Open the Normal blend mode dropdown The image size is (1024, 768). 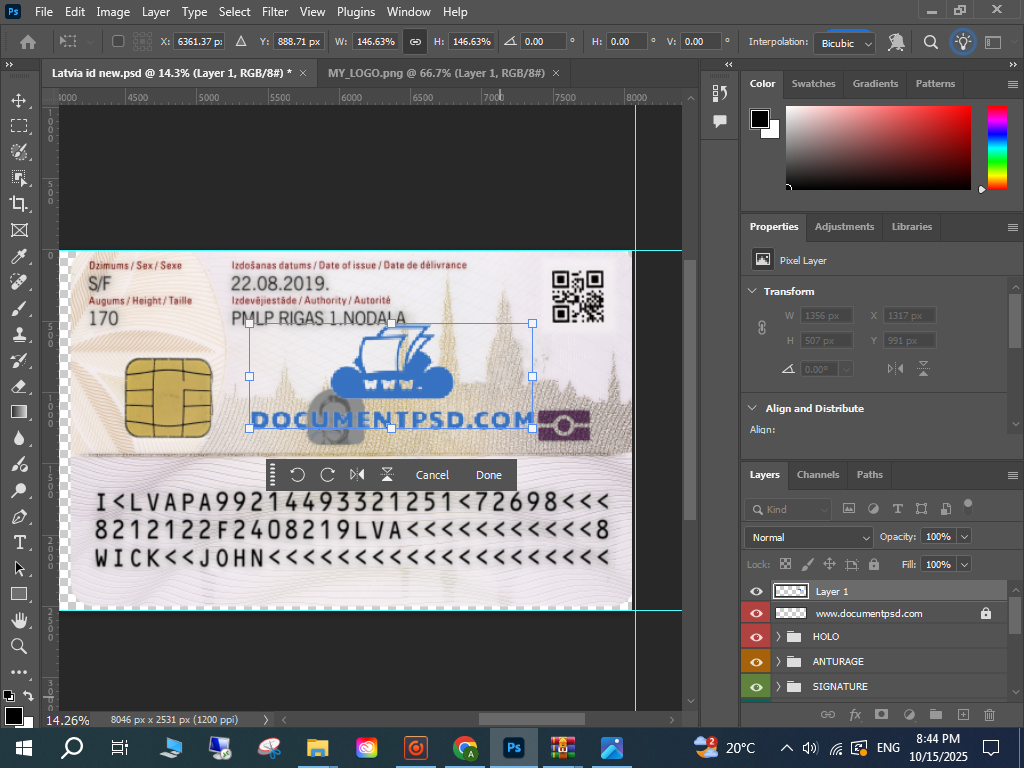pyautogui.click(x=808, y=537)
